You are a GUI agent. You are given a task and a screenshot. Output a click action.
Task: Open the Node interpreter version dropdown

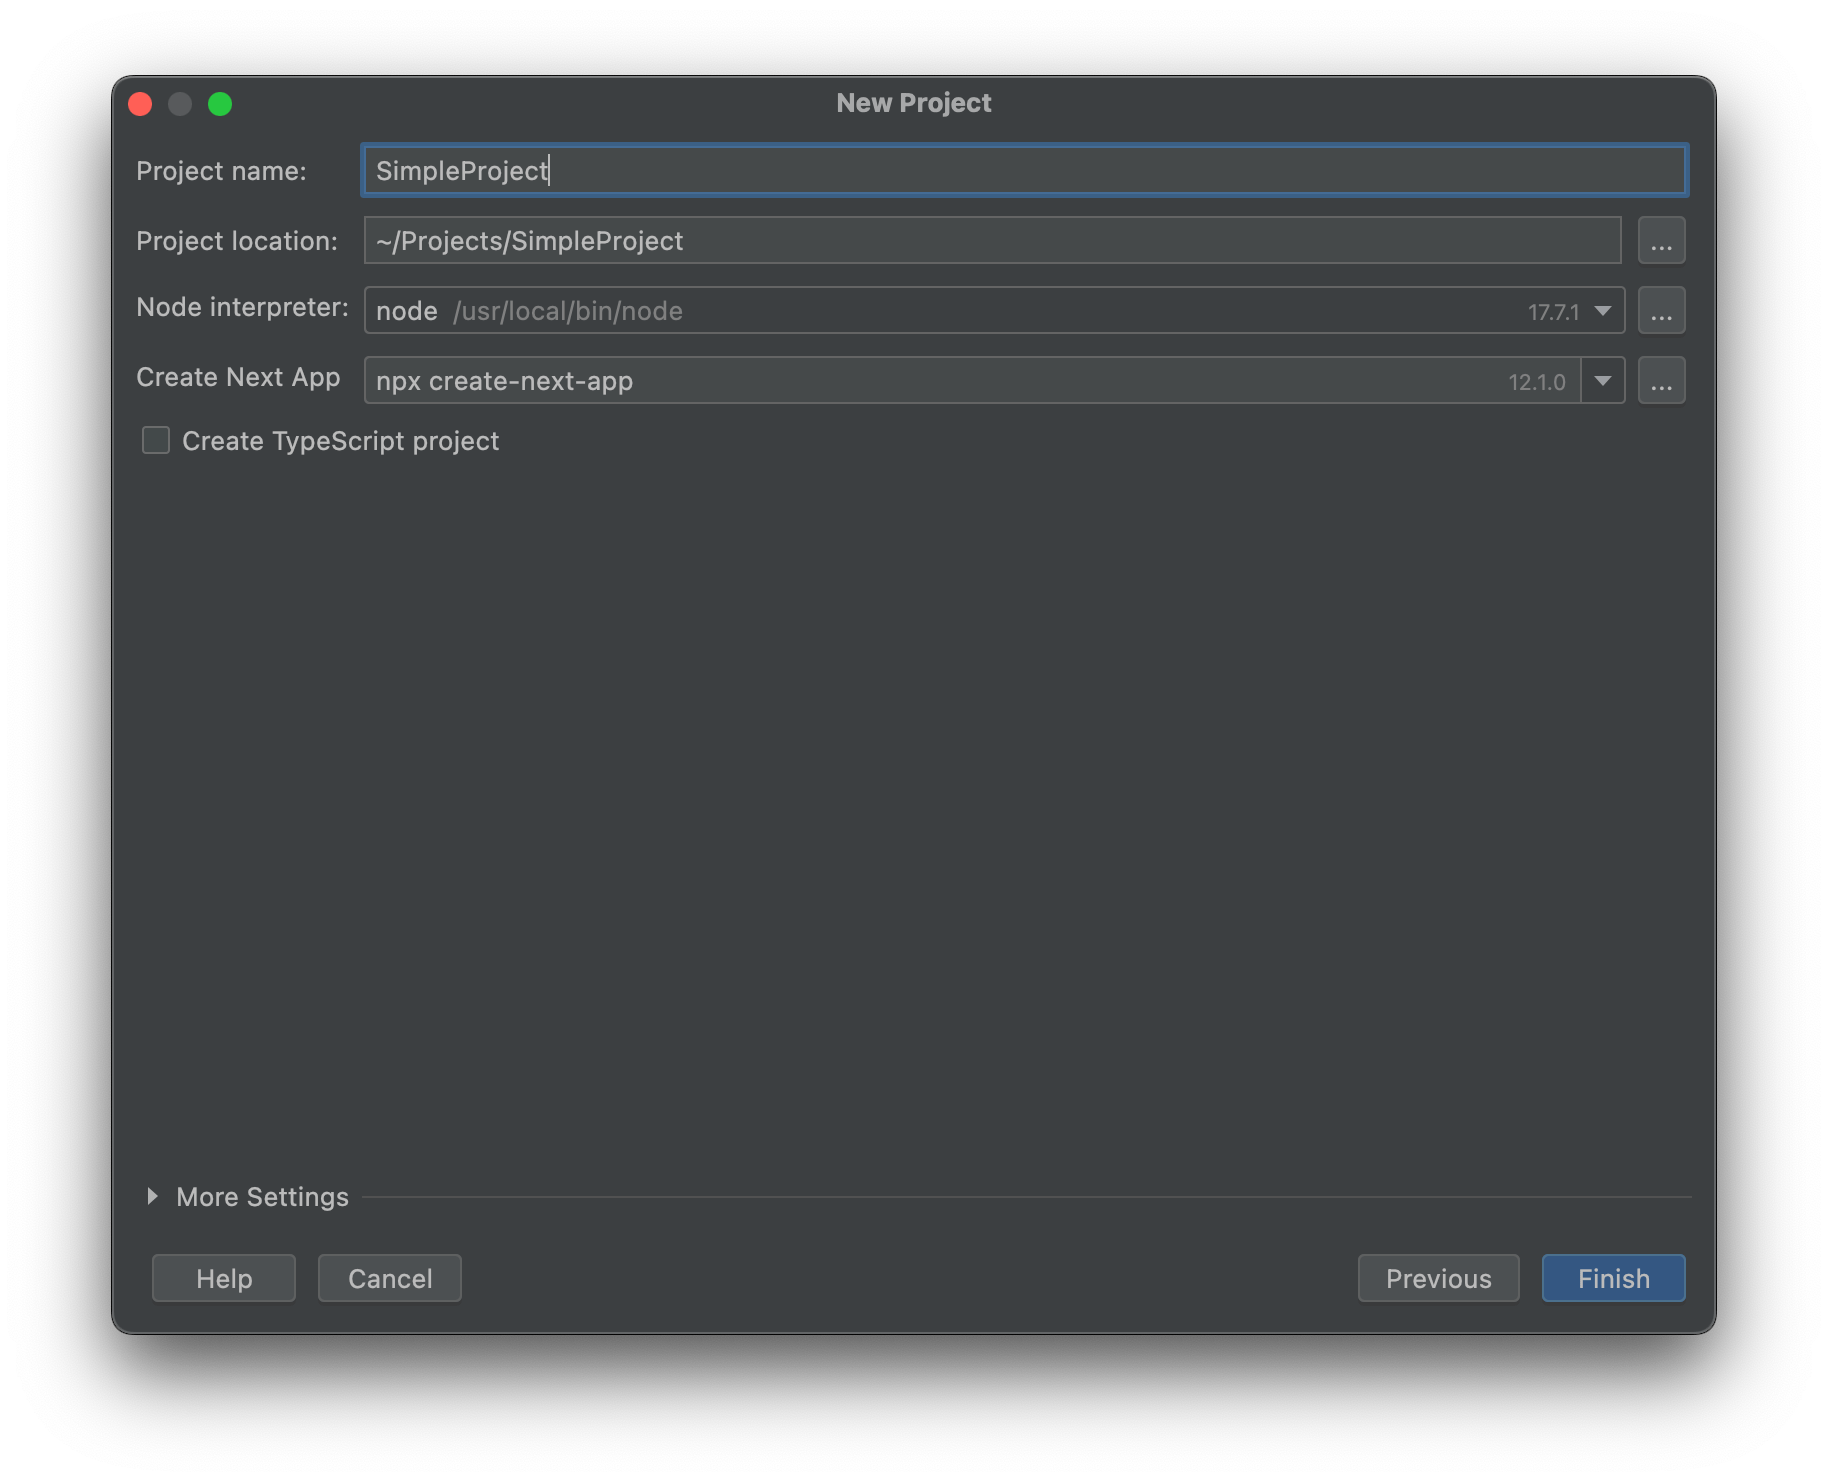click(x=1602, y=310)
